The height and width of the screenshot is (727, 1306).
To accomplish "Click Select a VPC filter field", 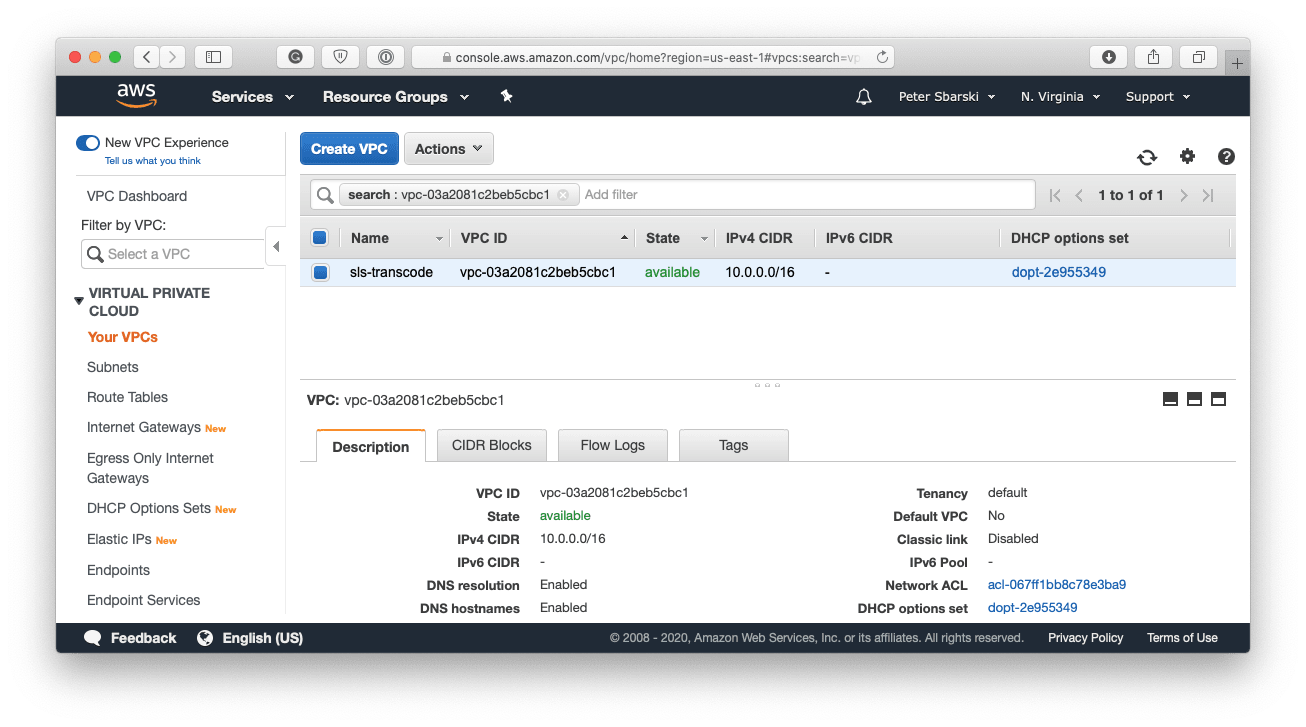I will tap(173, 254).
